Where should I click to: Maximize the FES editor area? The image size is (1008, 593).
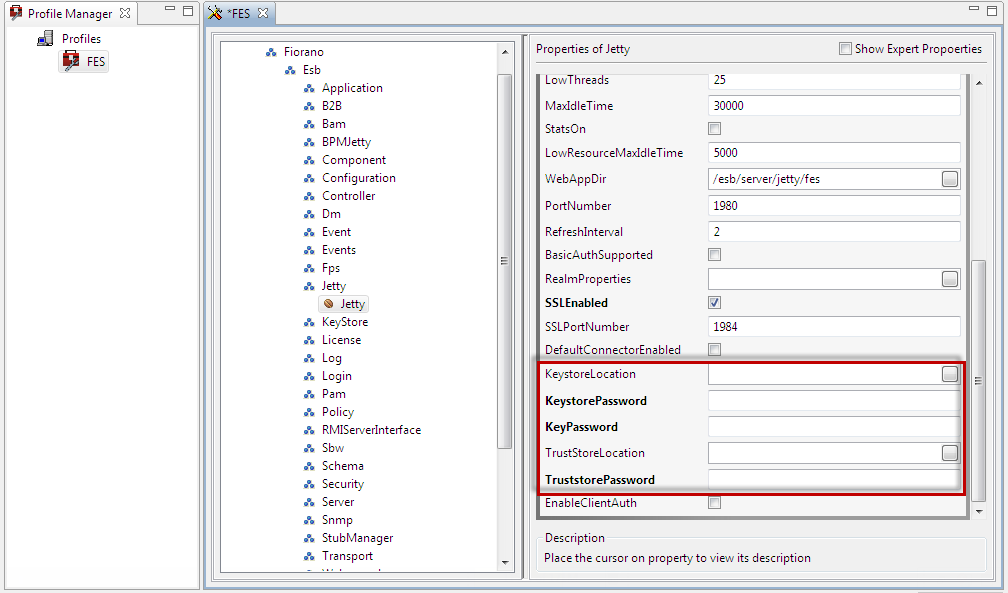point(992,10)
